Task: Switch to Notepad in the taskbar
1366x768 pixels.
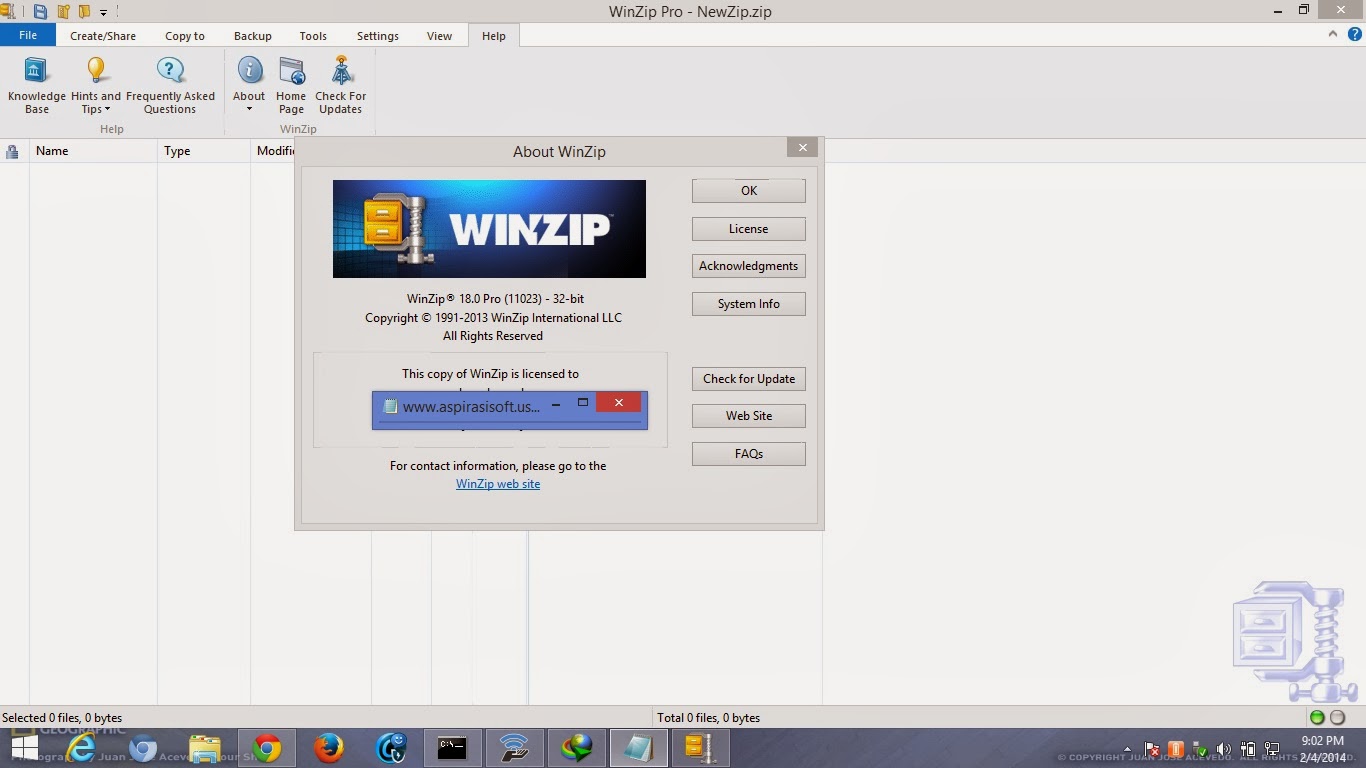Action: tap(638, 748)
